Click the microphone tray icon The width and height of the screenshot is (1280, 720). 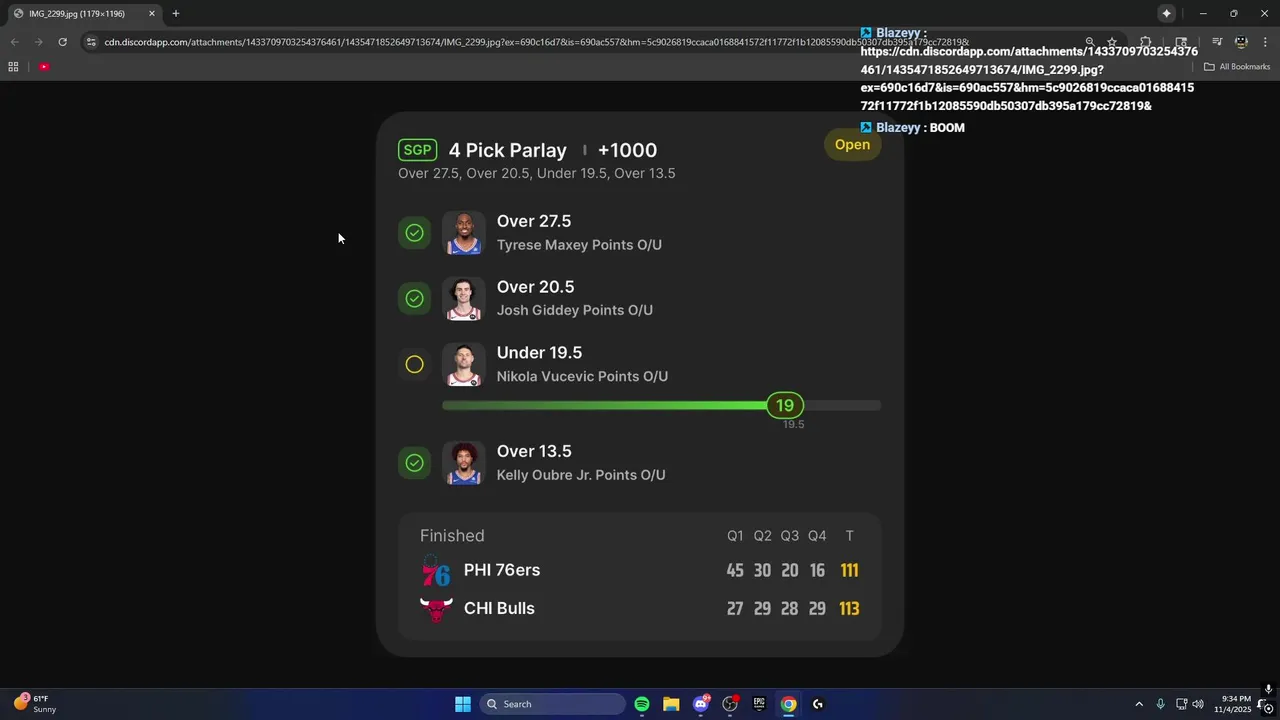click(1160, 704)
